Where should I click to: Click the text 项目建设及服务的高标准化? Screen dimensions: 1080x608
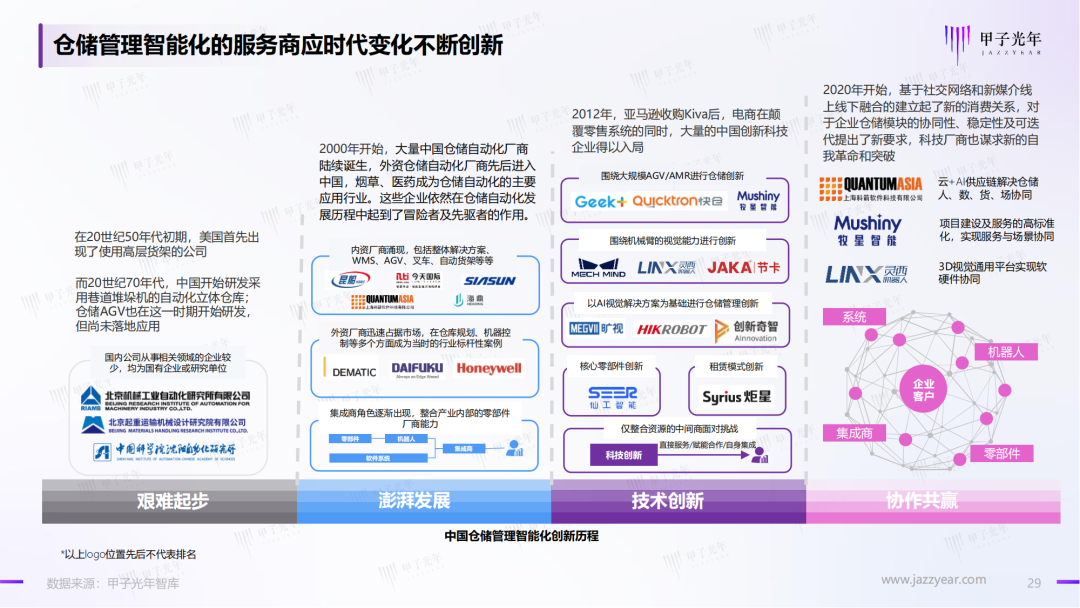pos(996,229)
